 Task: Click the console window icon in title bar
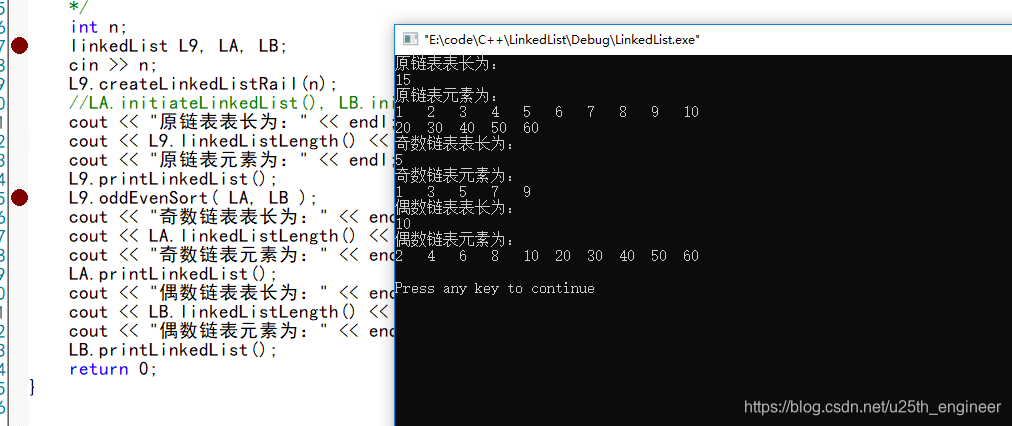(x=409, y=39)
